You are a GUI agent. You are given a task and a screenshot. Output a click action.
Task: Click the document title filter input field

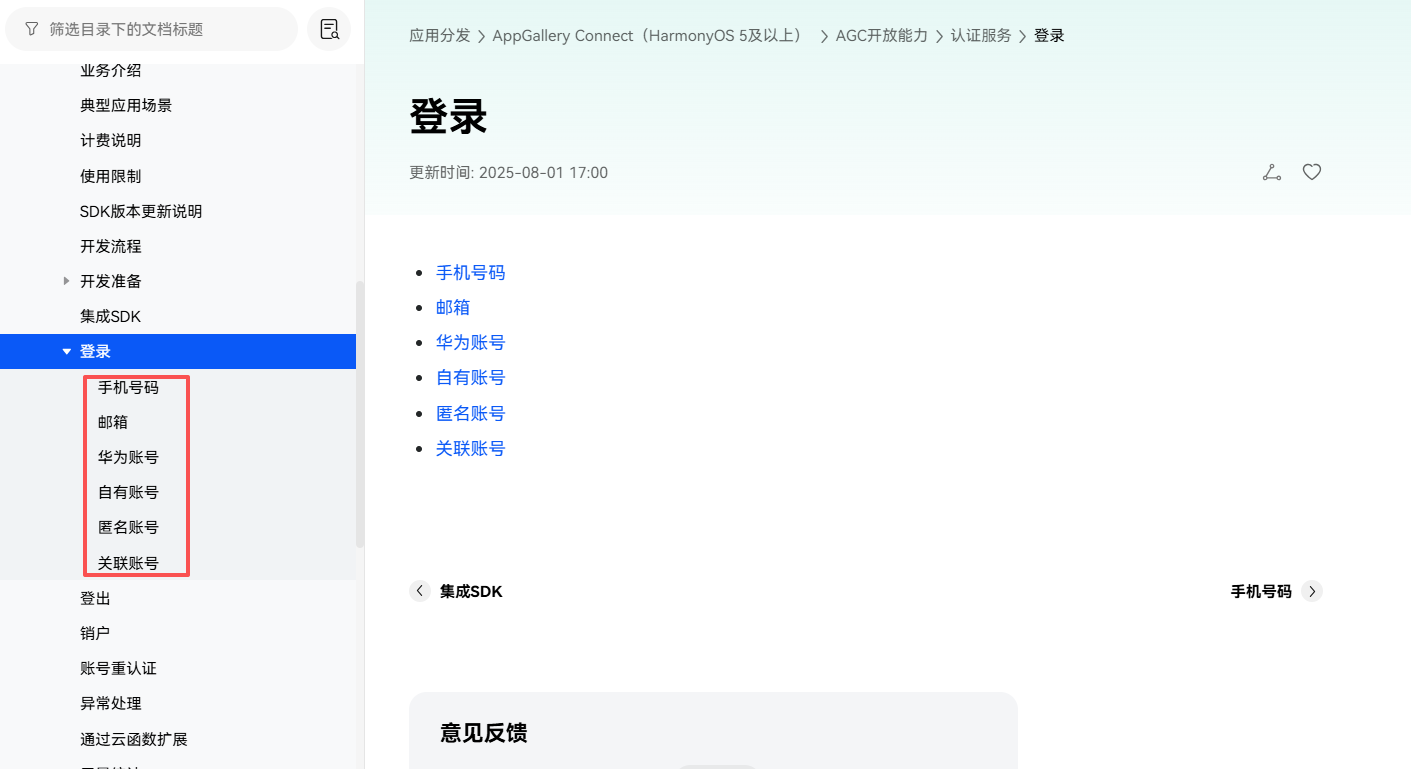[x=150, y=29]
